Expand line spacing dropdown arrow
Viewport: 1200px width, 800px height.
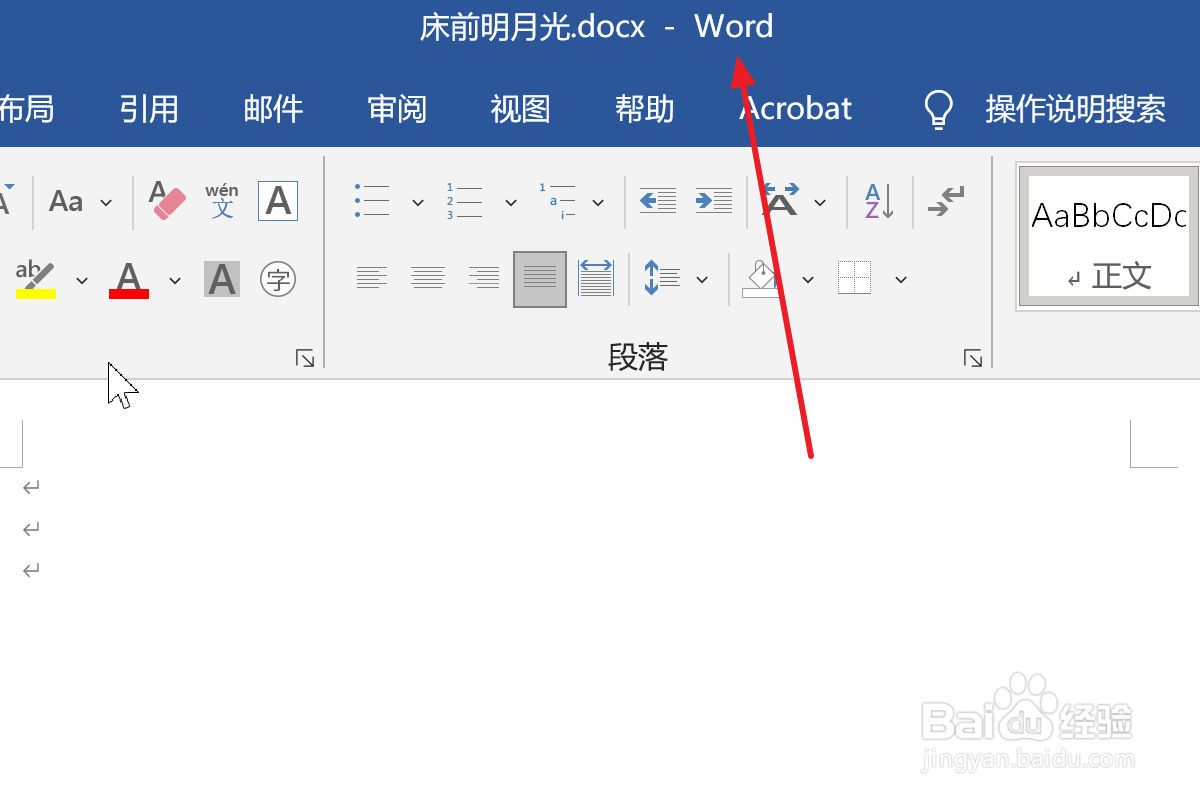pos(702,280)
